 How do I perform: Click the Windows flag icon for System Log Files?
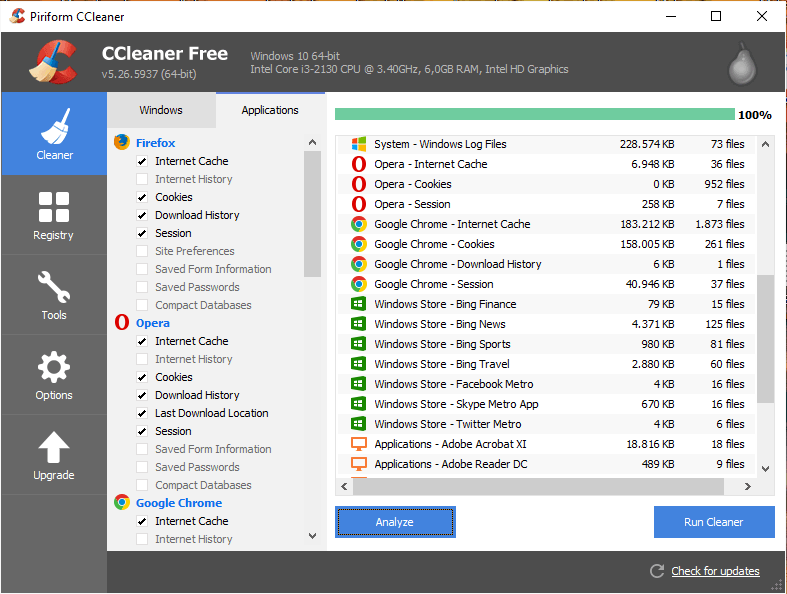coord(358,144)
